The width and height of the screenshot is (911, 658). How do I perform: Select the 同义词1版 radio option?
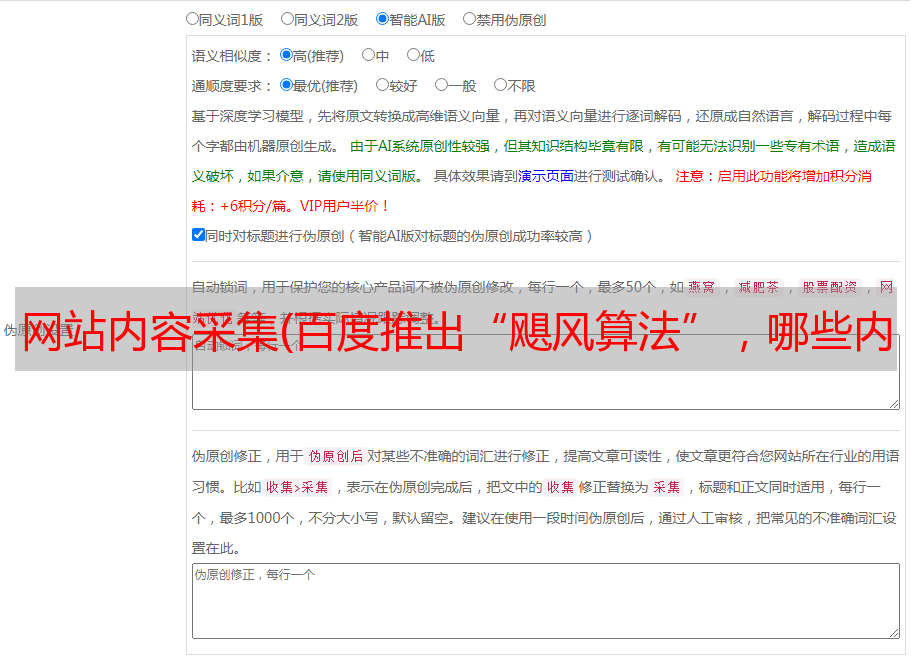pyautogui.click(x=192, y=19)
